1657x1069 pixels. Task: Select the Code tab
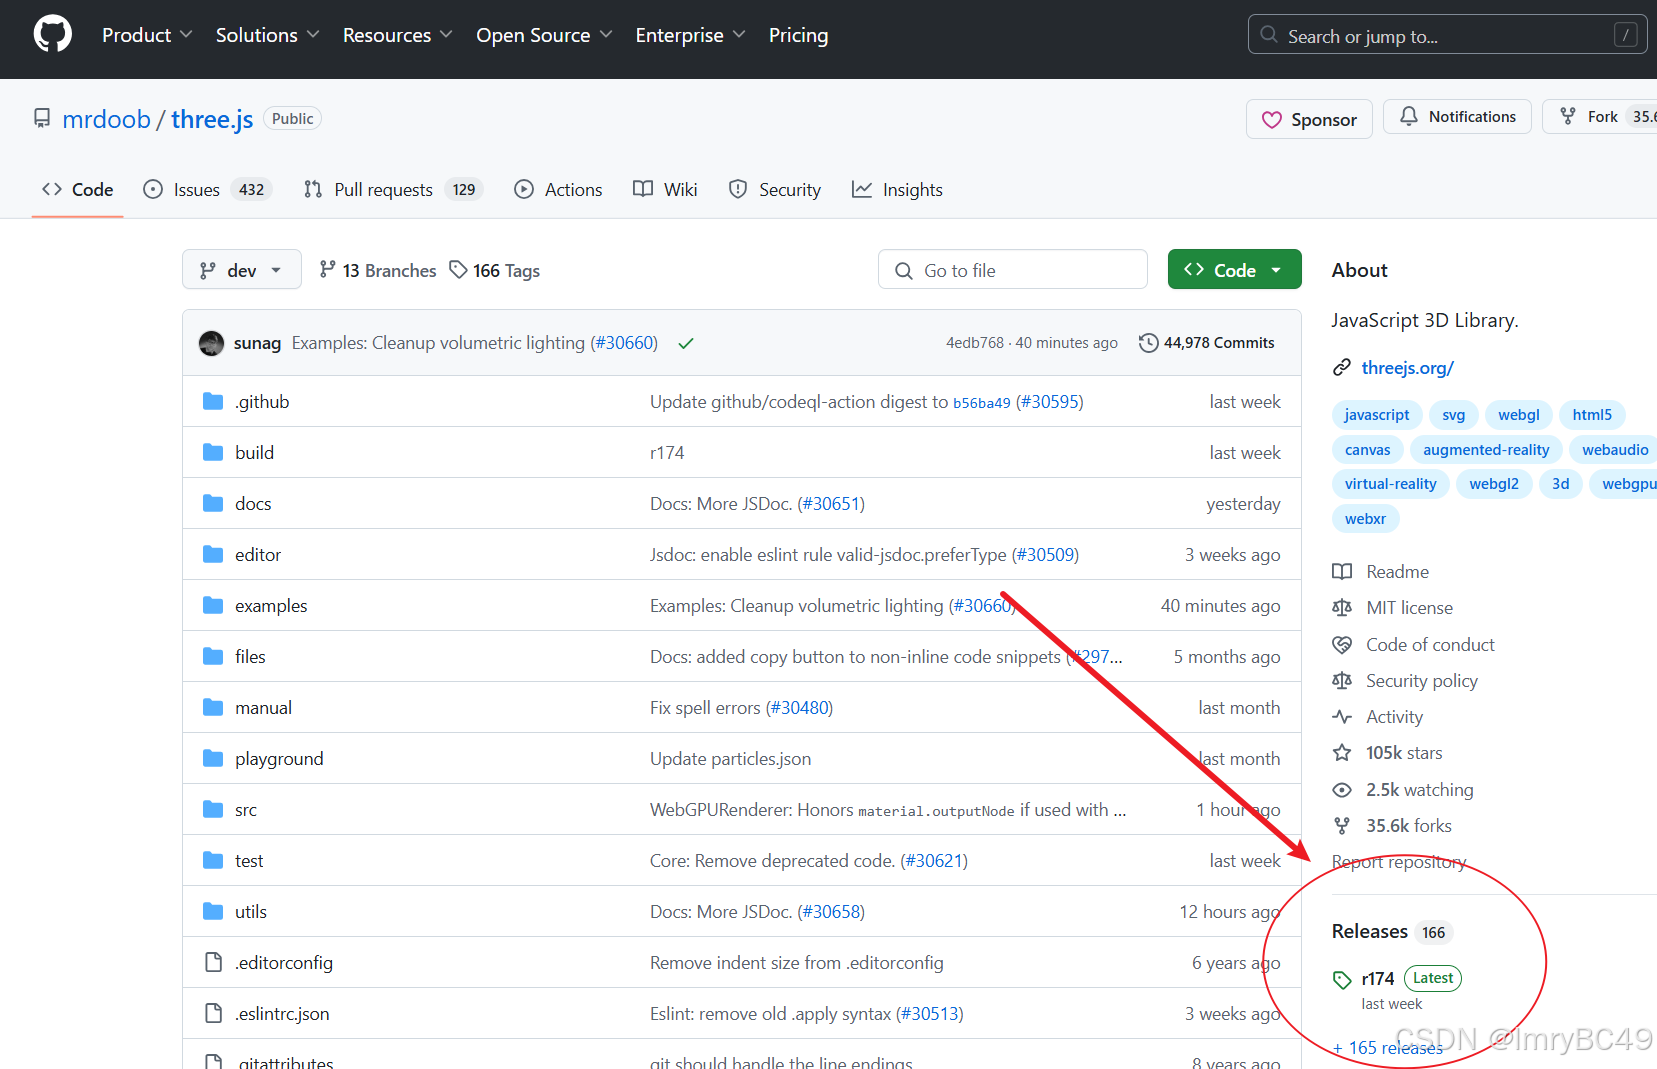click(x=77, y=189)
